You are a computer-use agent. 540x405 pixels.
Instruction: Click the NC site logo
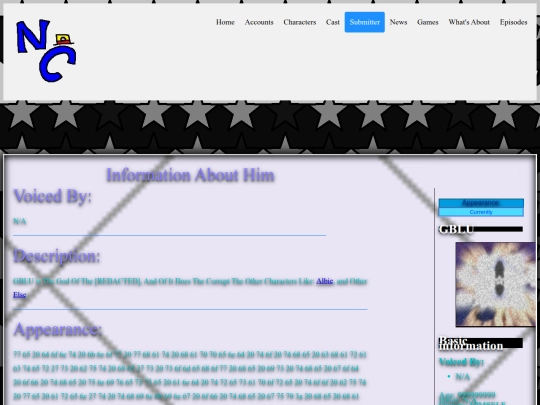[46, 51]
